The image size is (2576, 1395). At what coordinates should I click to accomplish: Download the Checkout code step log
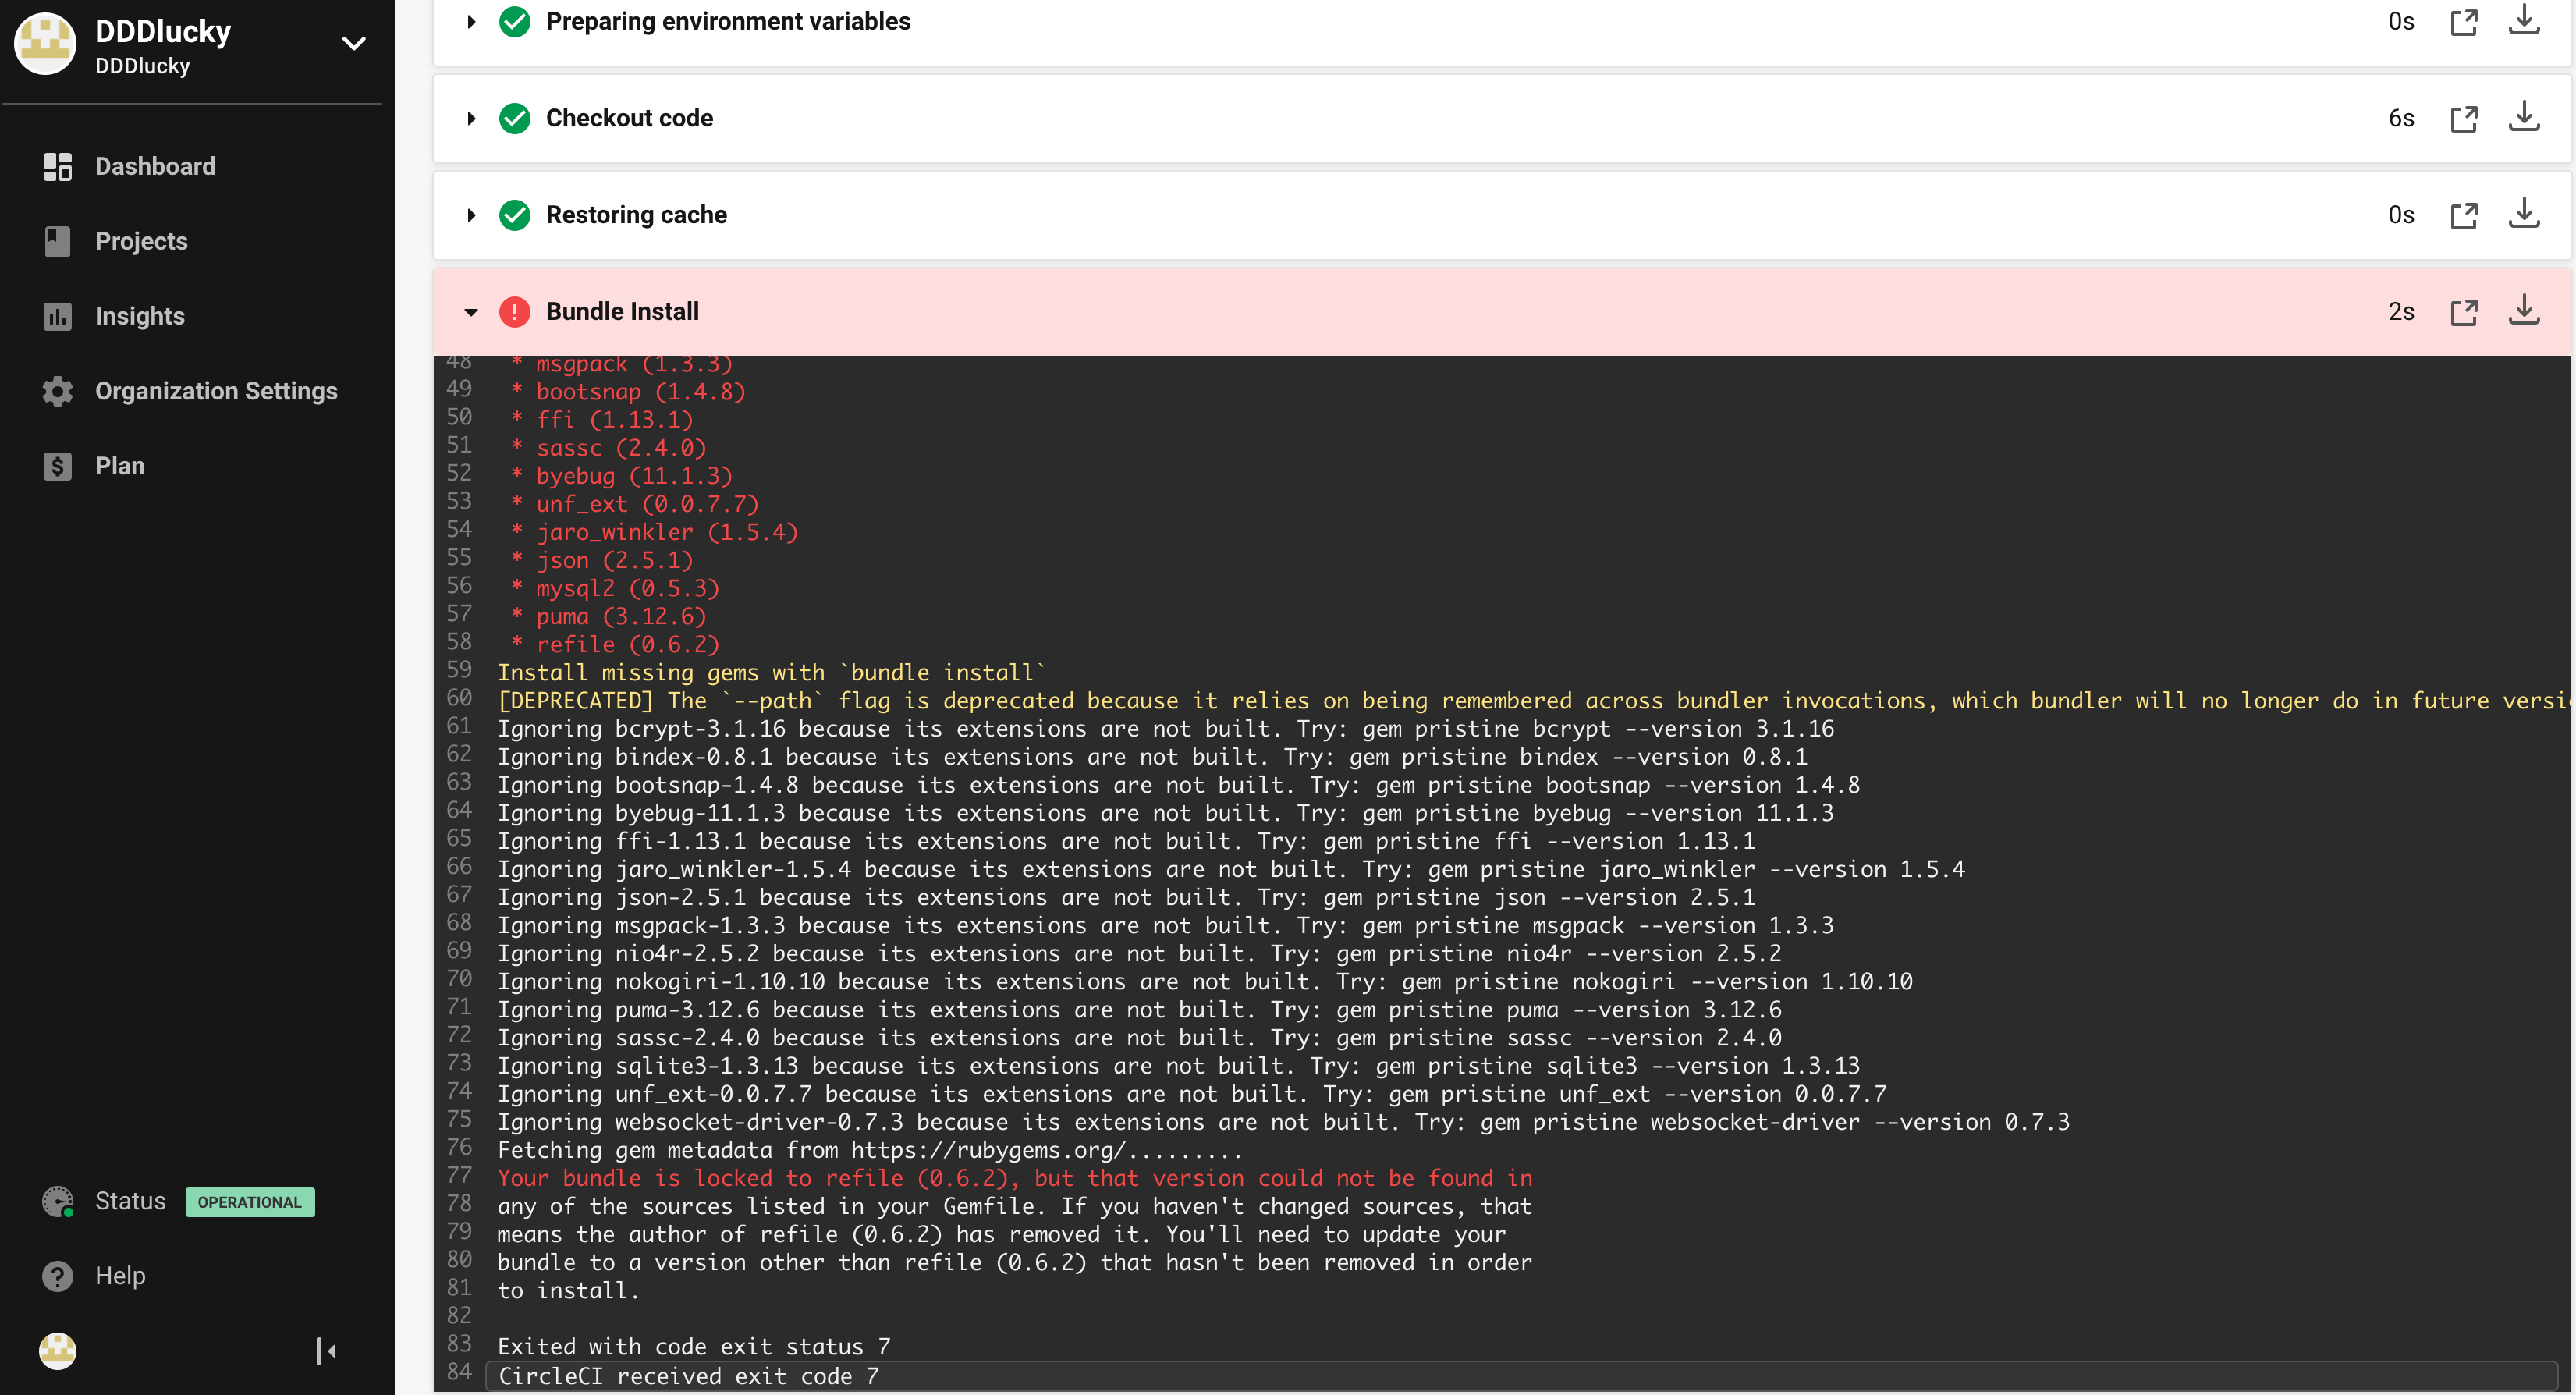click(x=2523, y=117)
